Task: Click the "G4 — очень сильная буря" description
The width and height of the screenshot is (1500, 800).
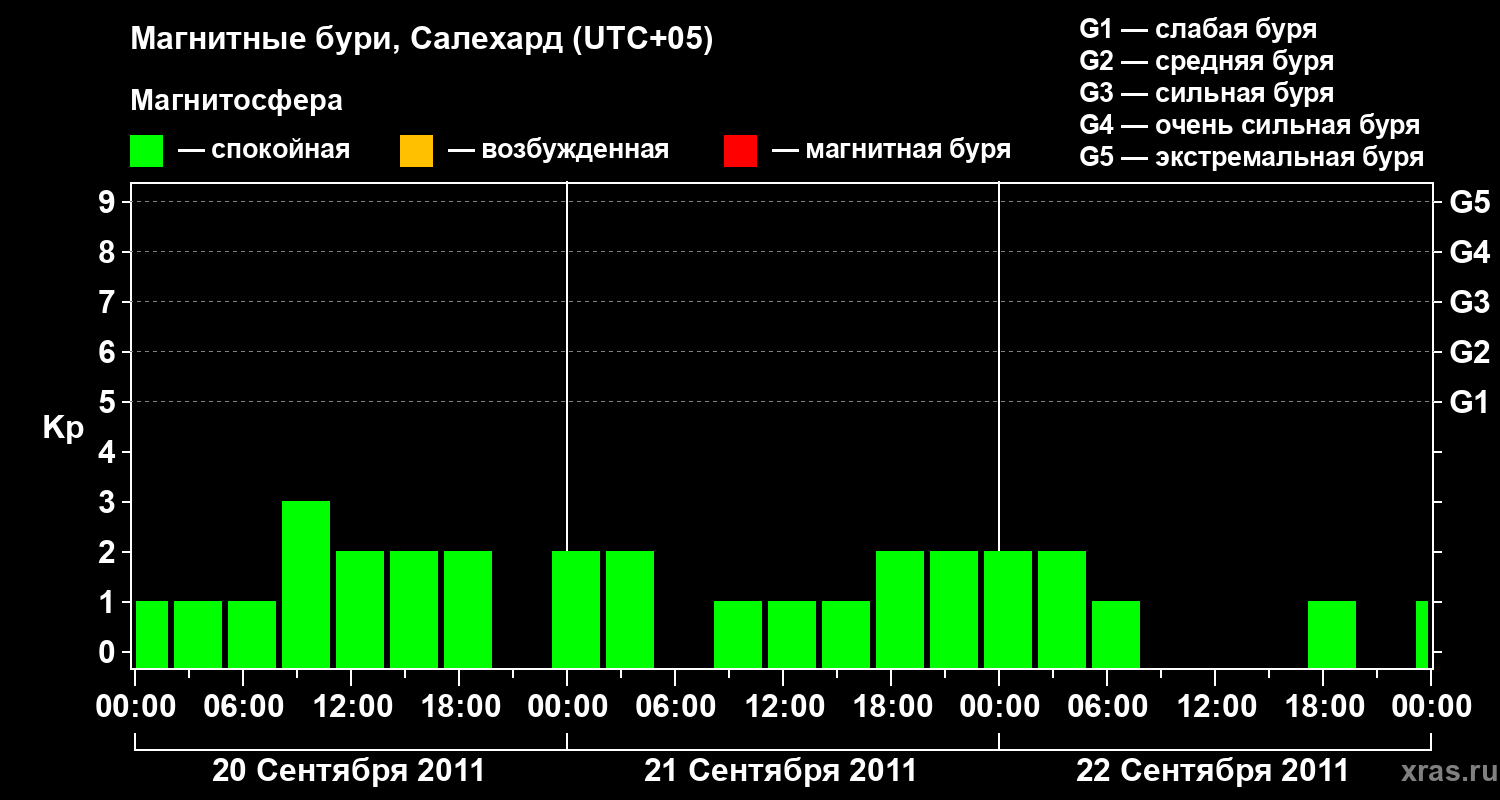Action: coord(1250,125)
